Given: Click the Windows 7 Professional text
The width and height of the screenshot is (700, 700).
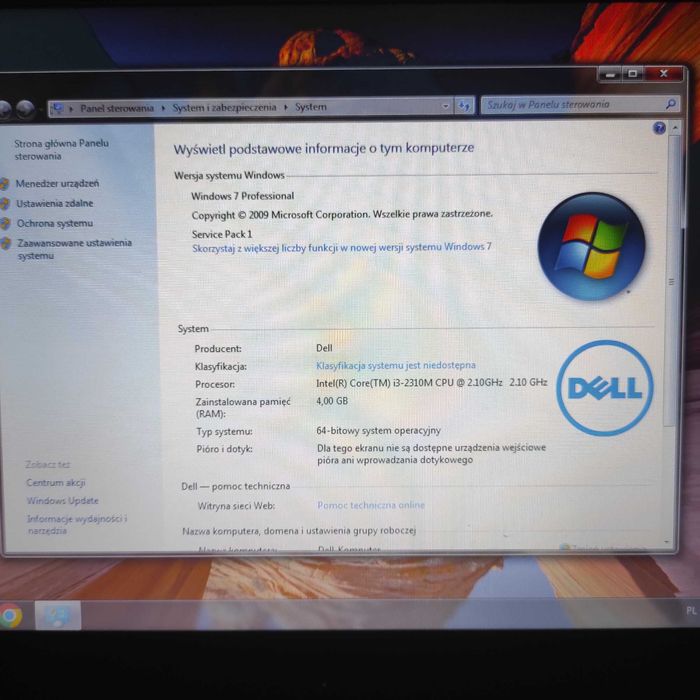Looking at the screenshot, I should pyautogui.click(x=242, y=196).
